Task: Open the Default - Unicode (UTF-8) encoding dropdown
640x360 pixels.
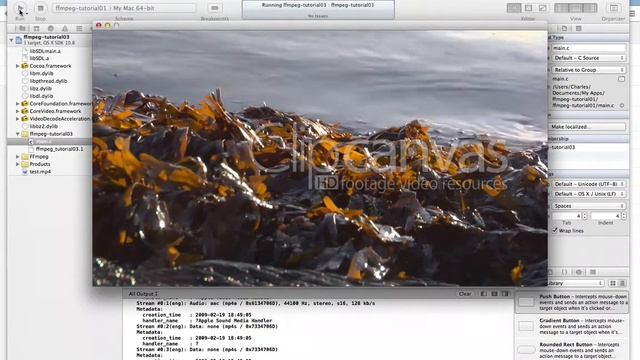Action: click(589, 184)
